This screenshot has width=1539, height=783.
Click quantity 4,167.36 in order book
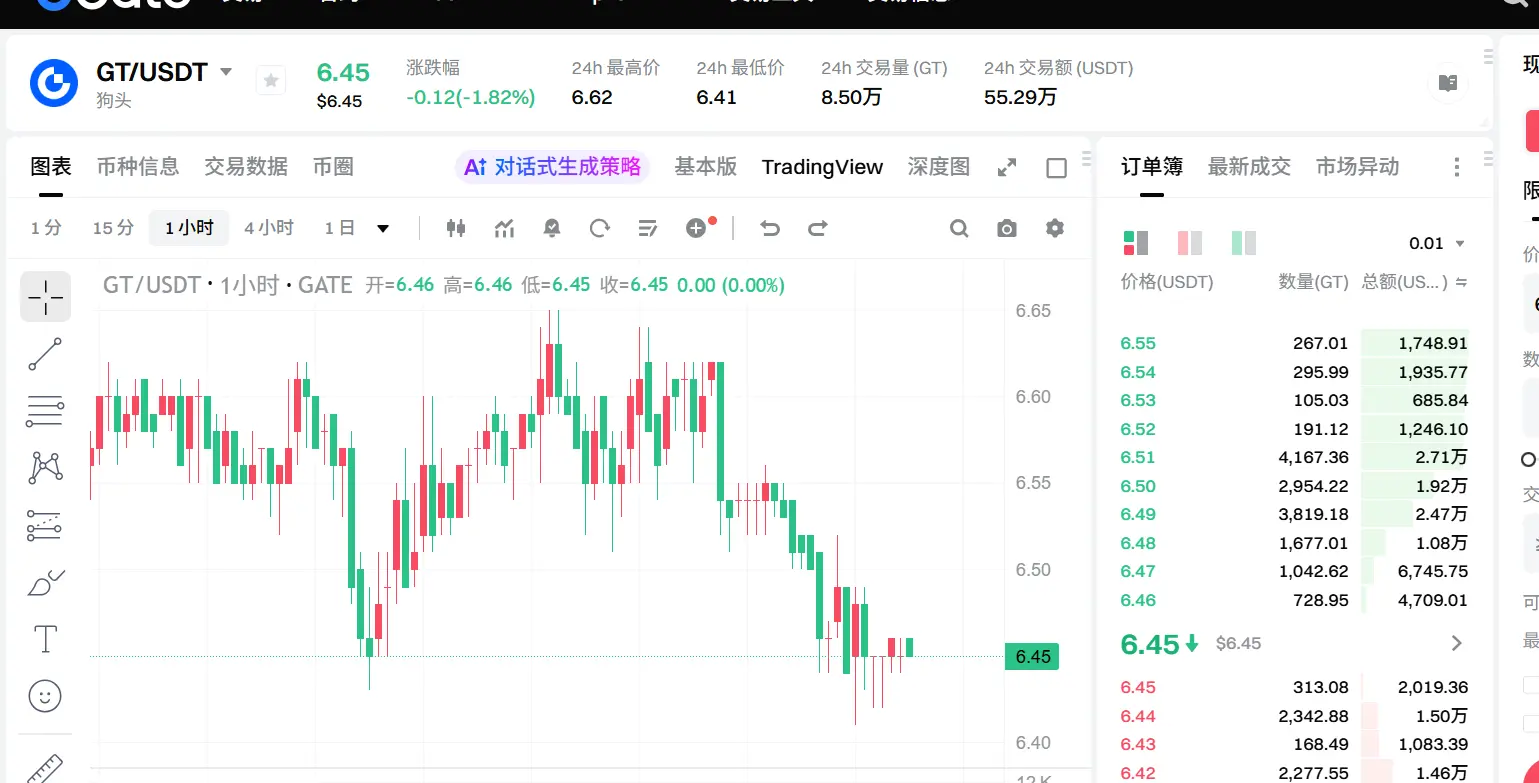point(1313,457)
